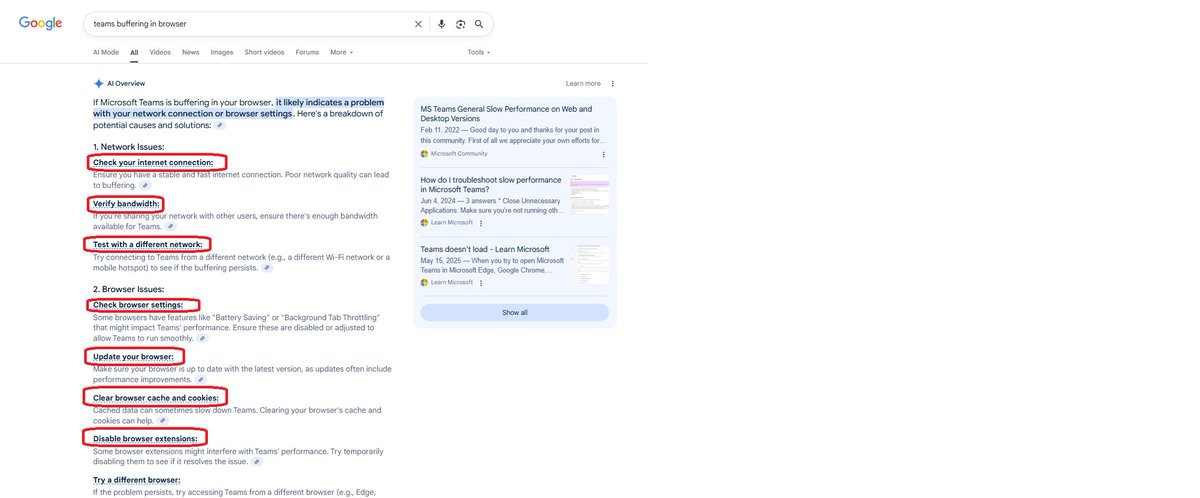This screenshot has height=498, width=1200.
Task: Submit search with the magnifying glass icon
Action: coord(479,24)
